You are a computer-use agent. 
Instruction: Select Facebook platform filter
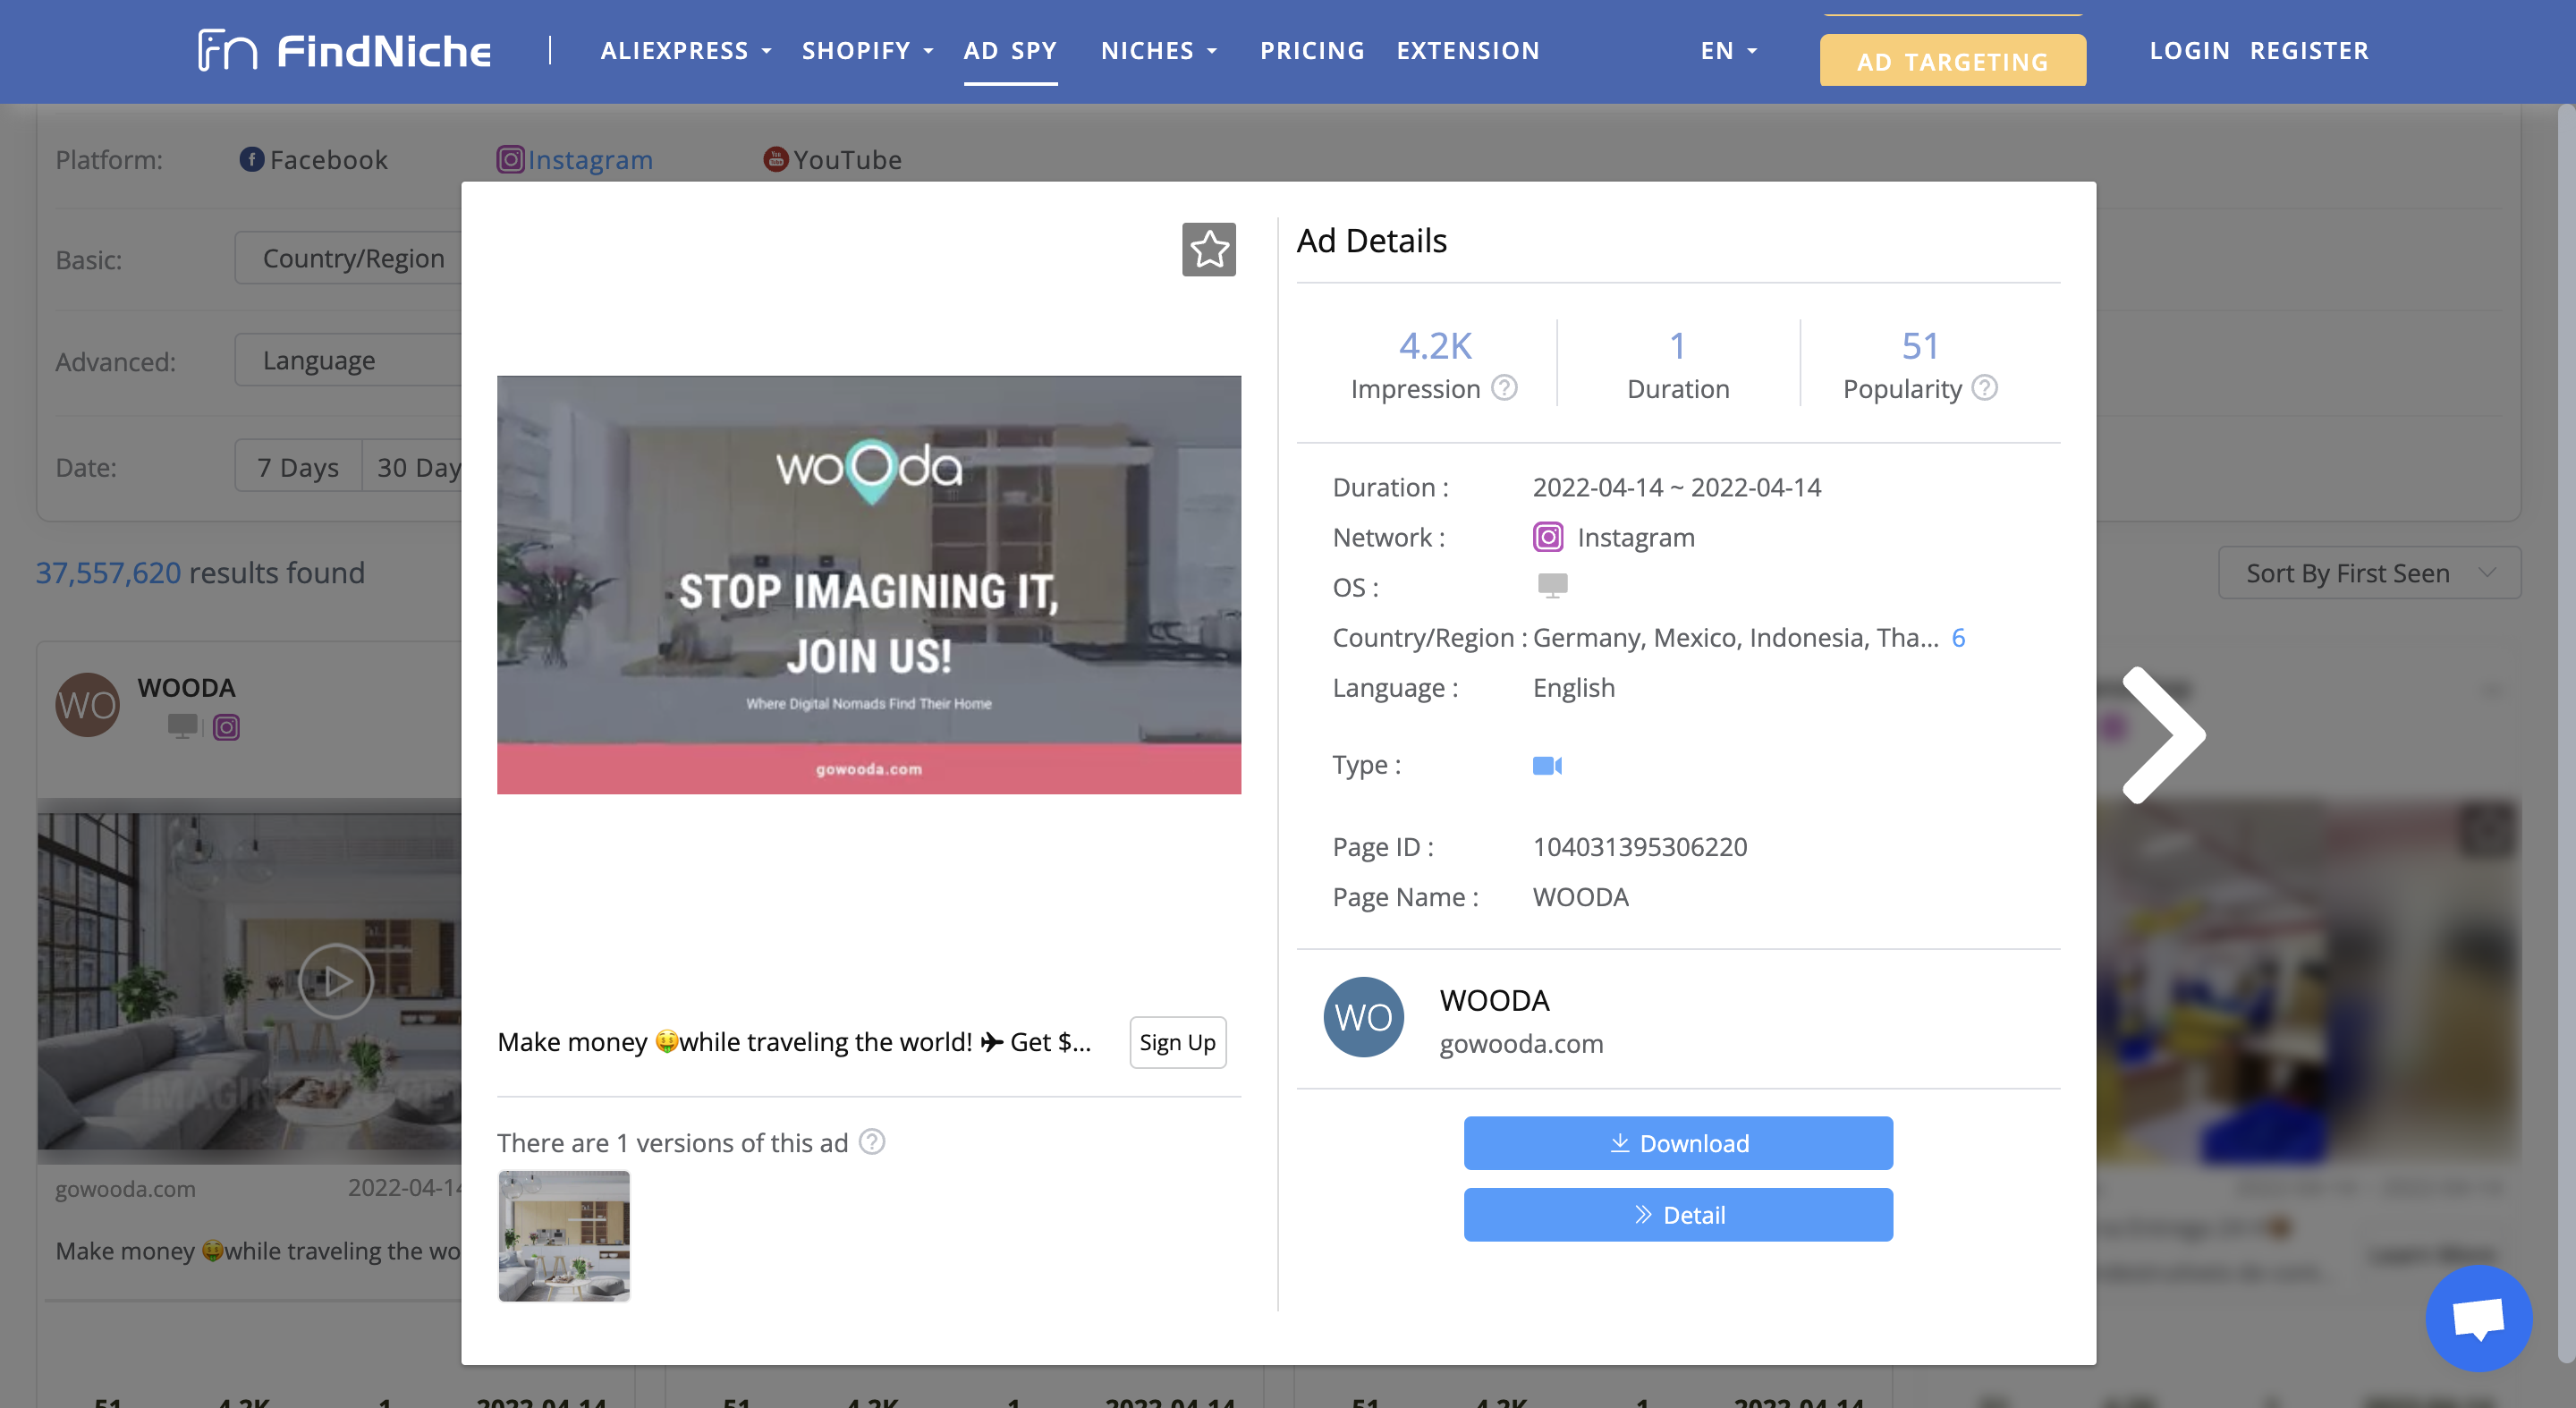[313, 159]
